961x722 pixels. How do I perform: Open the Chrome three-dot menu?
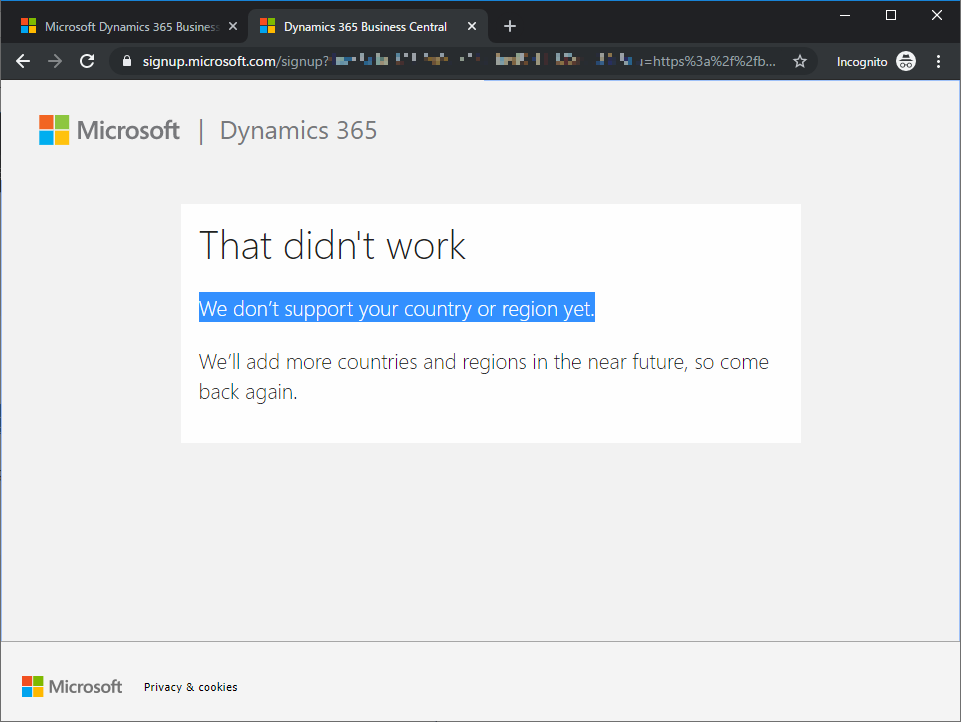[938, 61]
